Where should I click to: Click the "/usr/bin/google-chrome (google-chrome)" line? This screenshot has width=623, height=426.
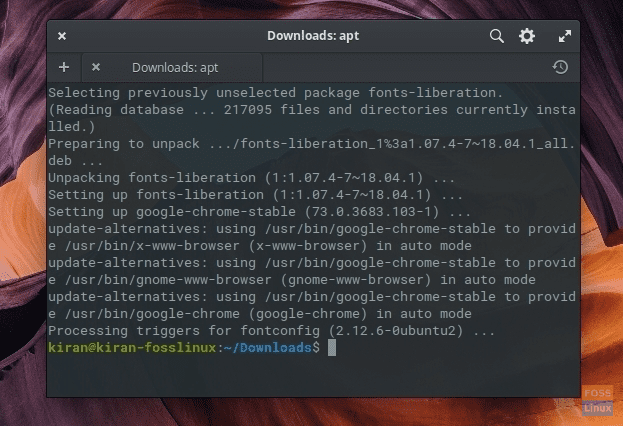tap(260, 314)
